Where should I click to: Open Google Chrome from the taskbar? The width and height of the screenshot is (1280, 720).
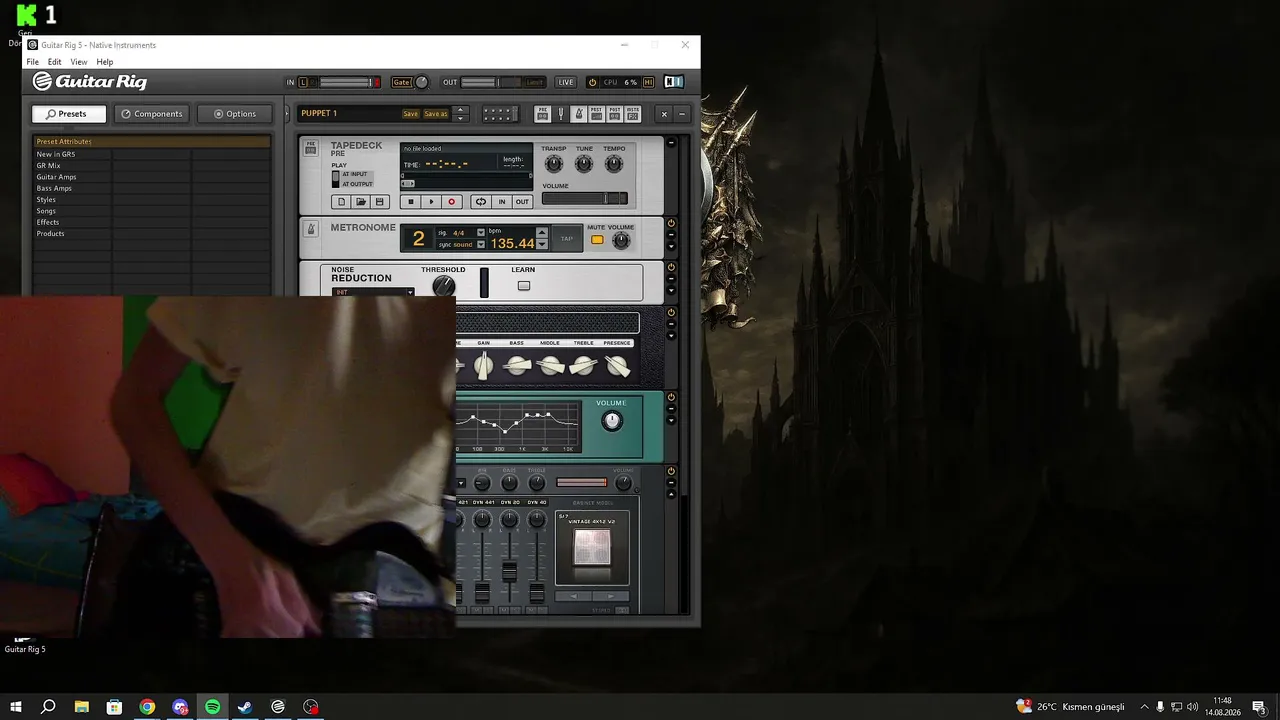click(147, 707)
